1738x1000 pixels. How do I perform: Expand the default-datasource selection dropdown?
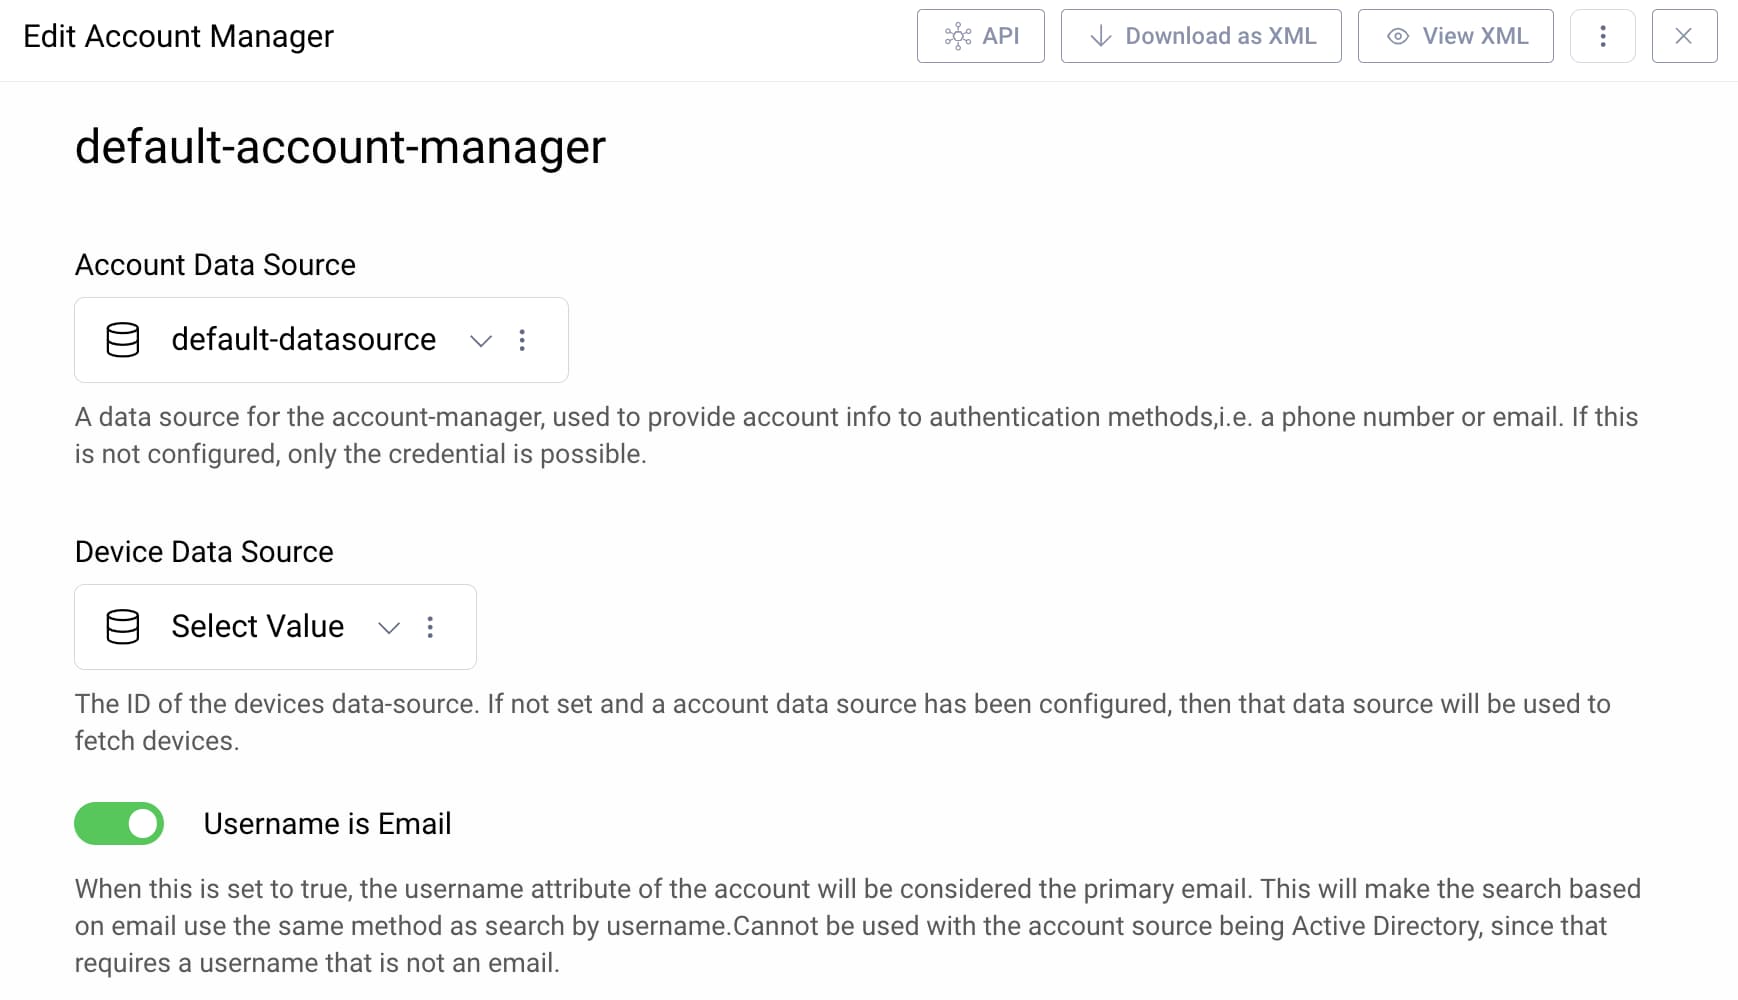tap(481, 341)
